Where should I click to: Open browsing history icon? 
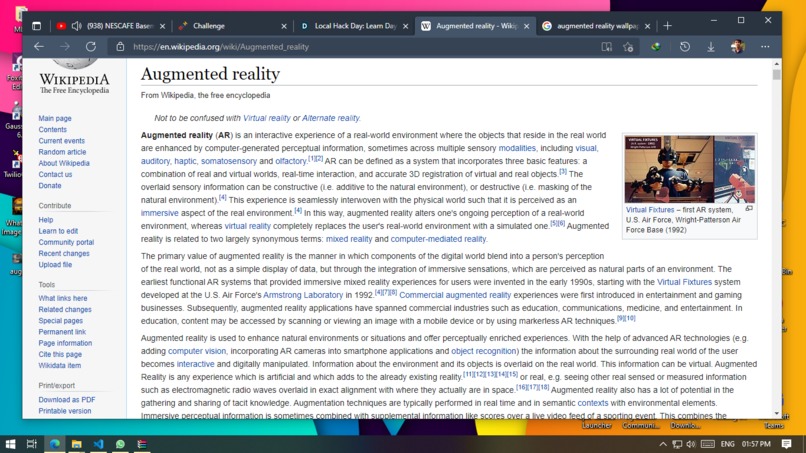[685, 47]
